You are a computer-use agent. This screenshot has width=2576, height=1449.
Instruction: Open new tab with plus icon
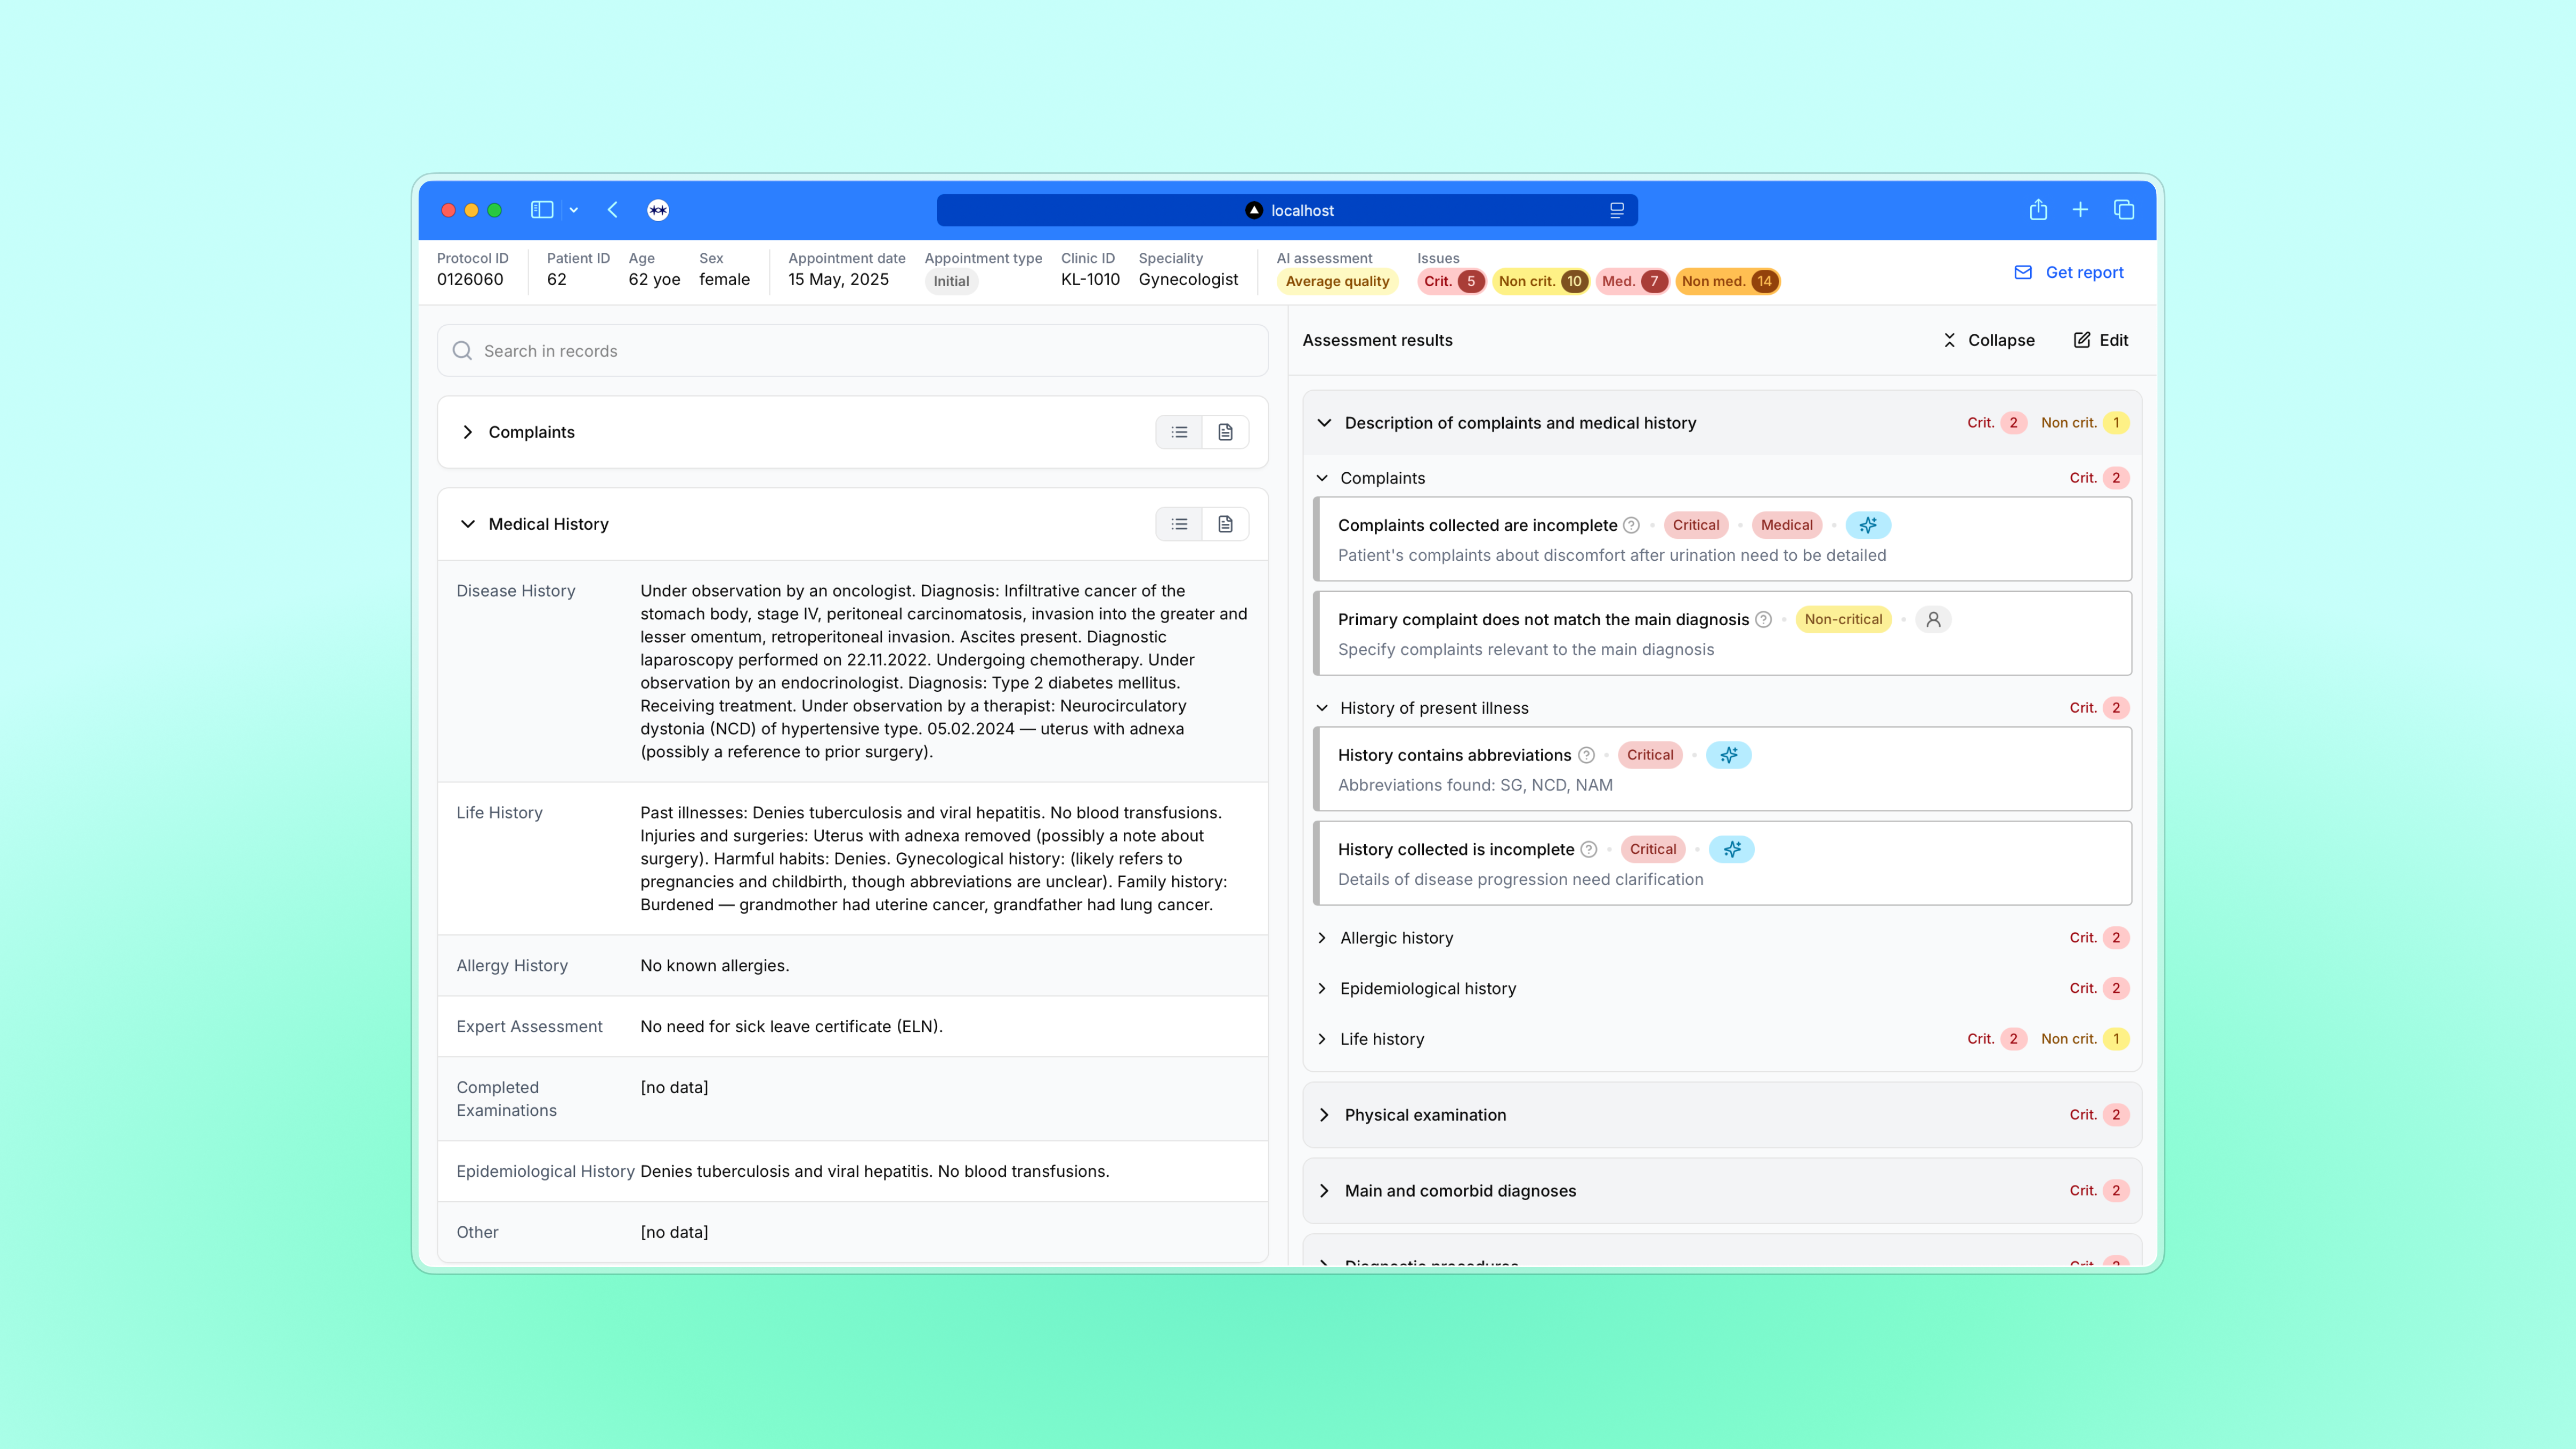(x=2080, y=210)
